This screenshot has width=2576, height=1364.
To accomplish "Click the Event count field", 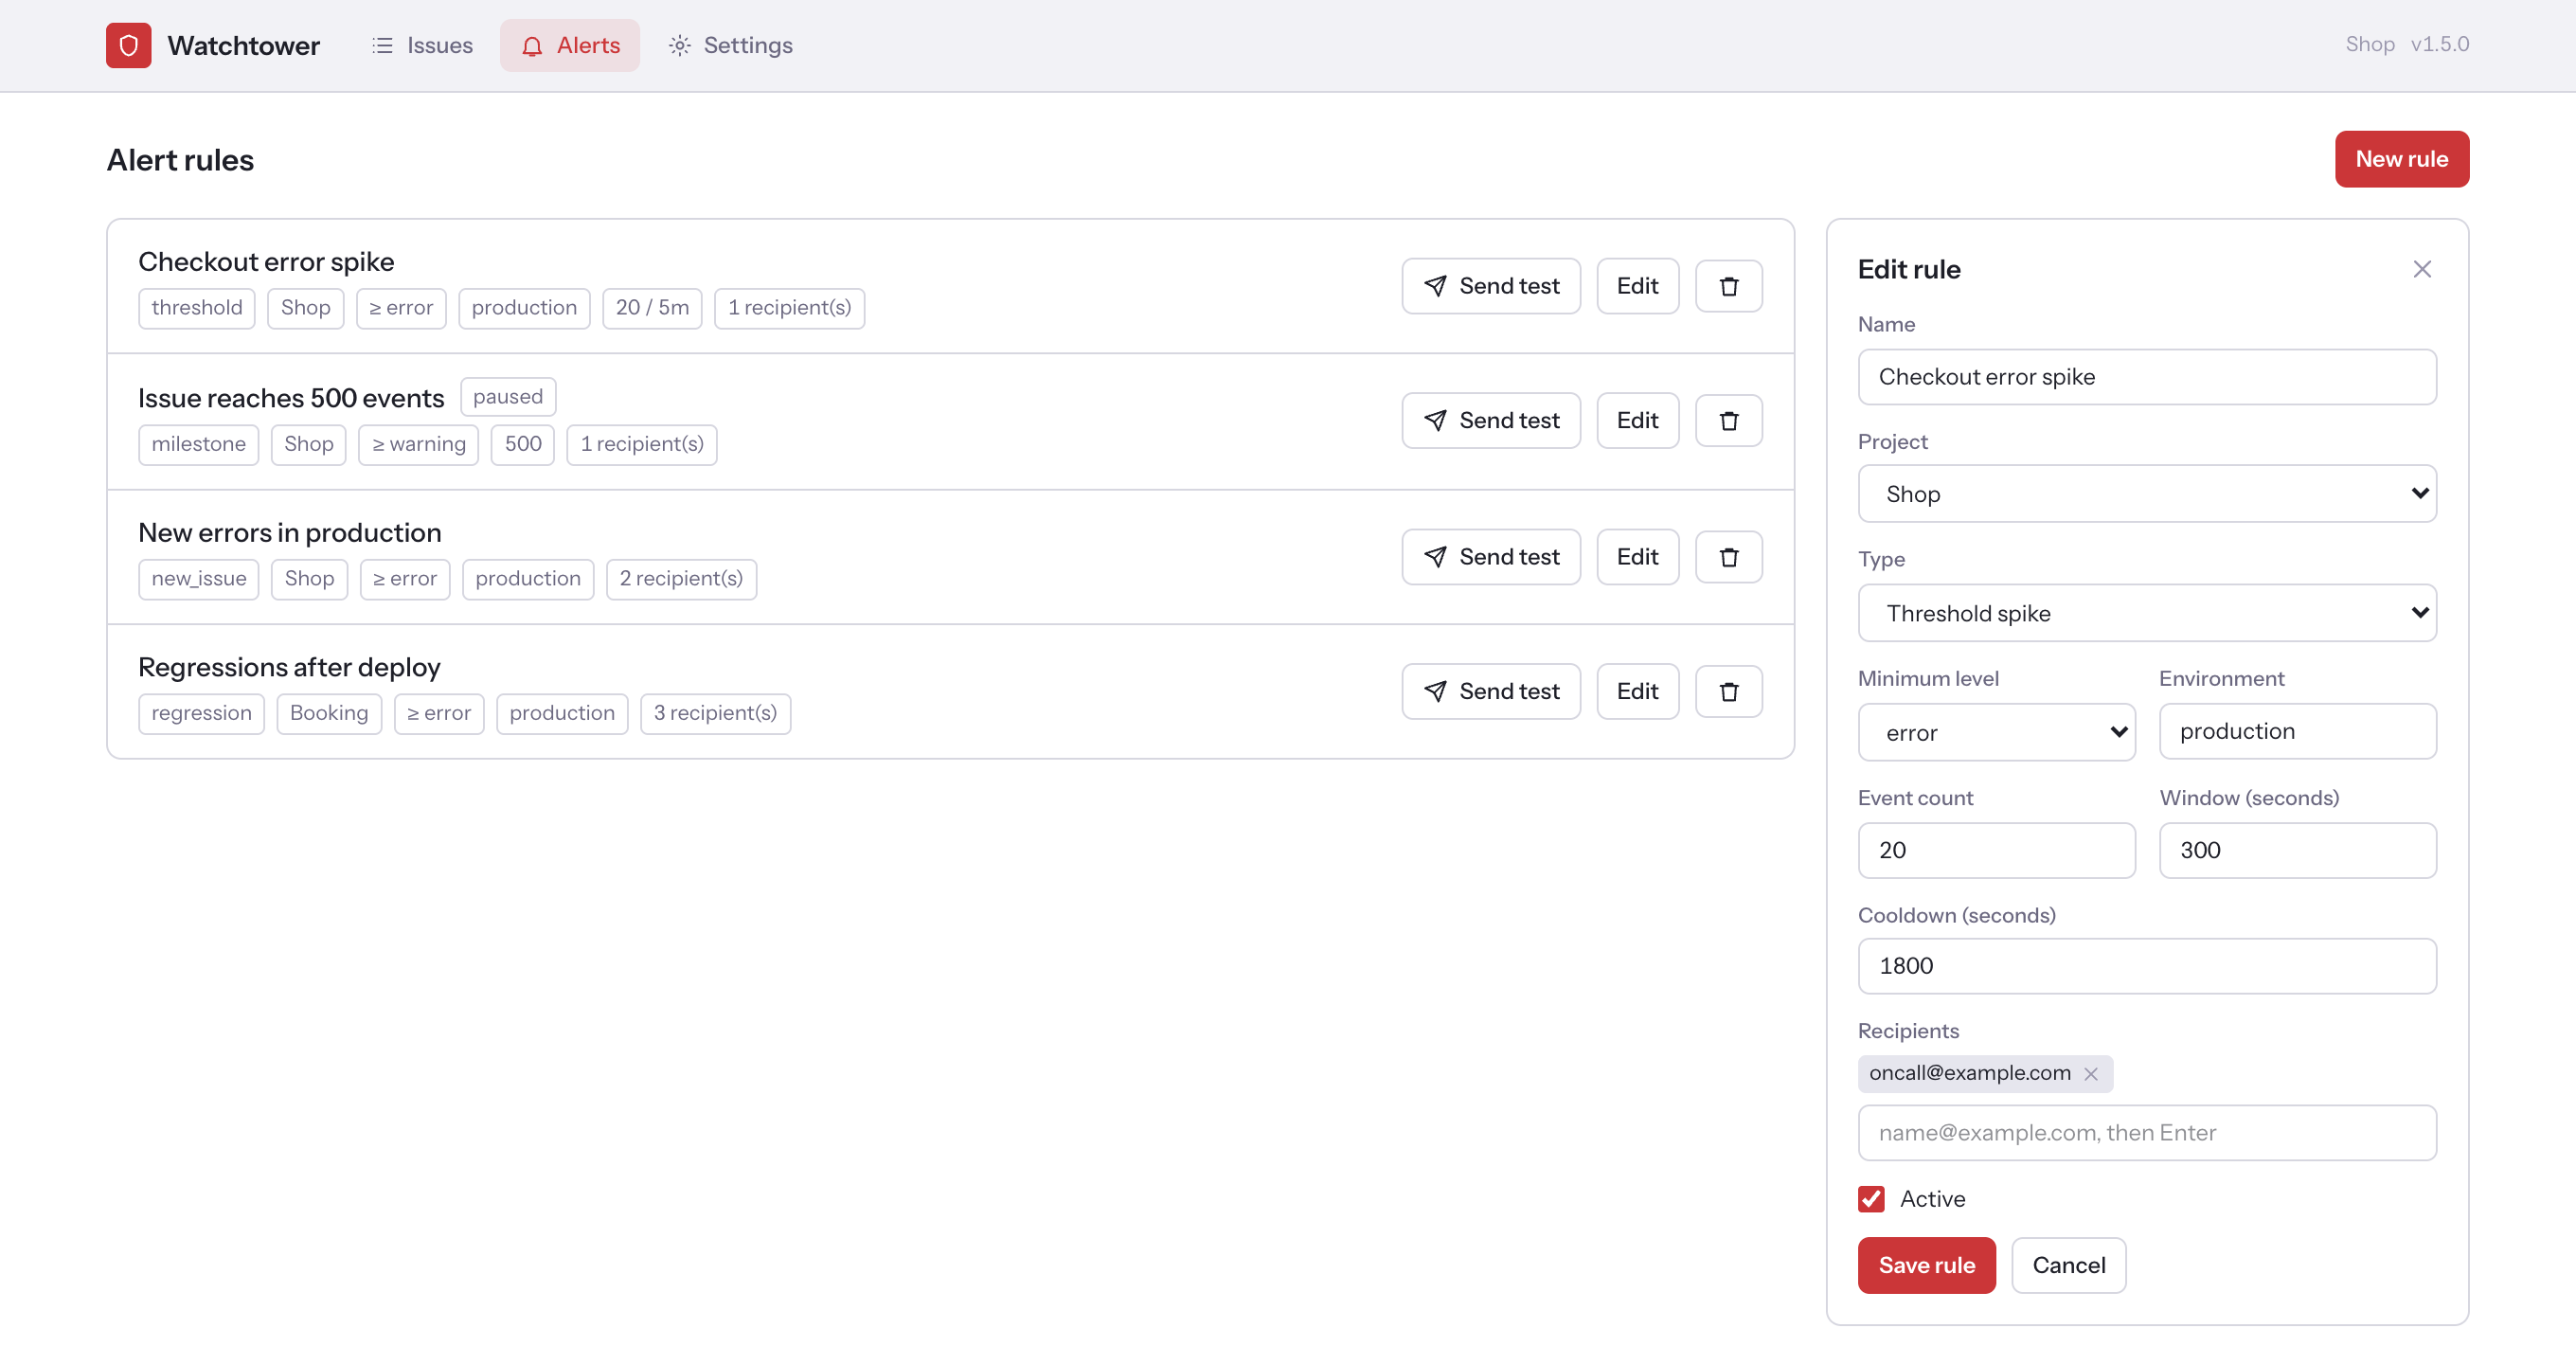I will click(x=1996, y=850).
